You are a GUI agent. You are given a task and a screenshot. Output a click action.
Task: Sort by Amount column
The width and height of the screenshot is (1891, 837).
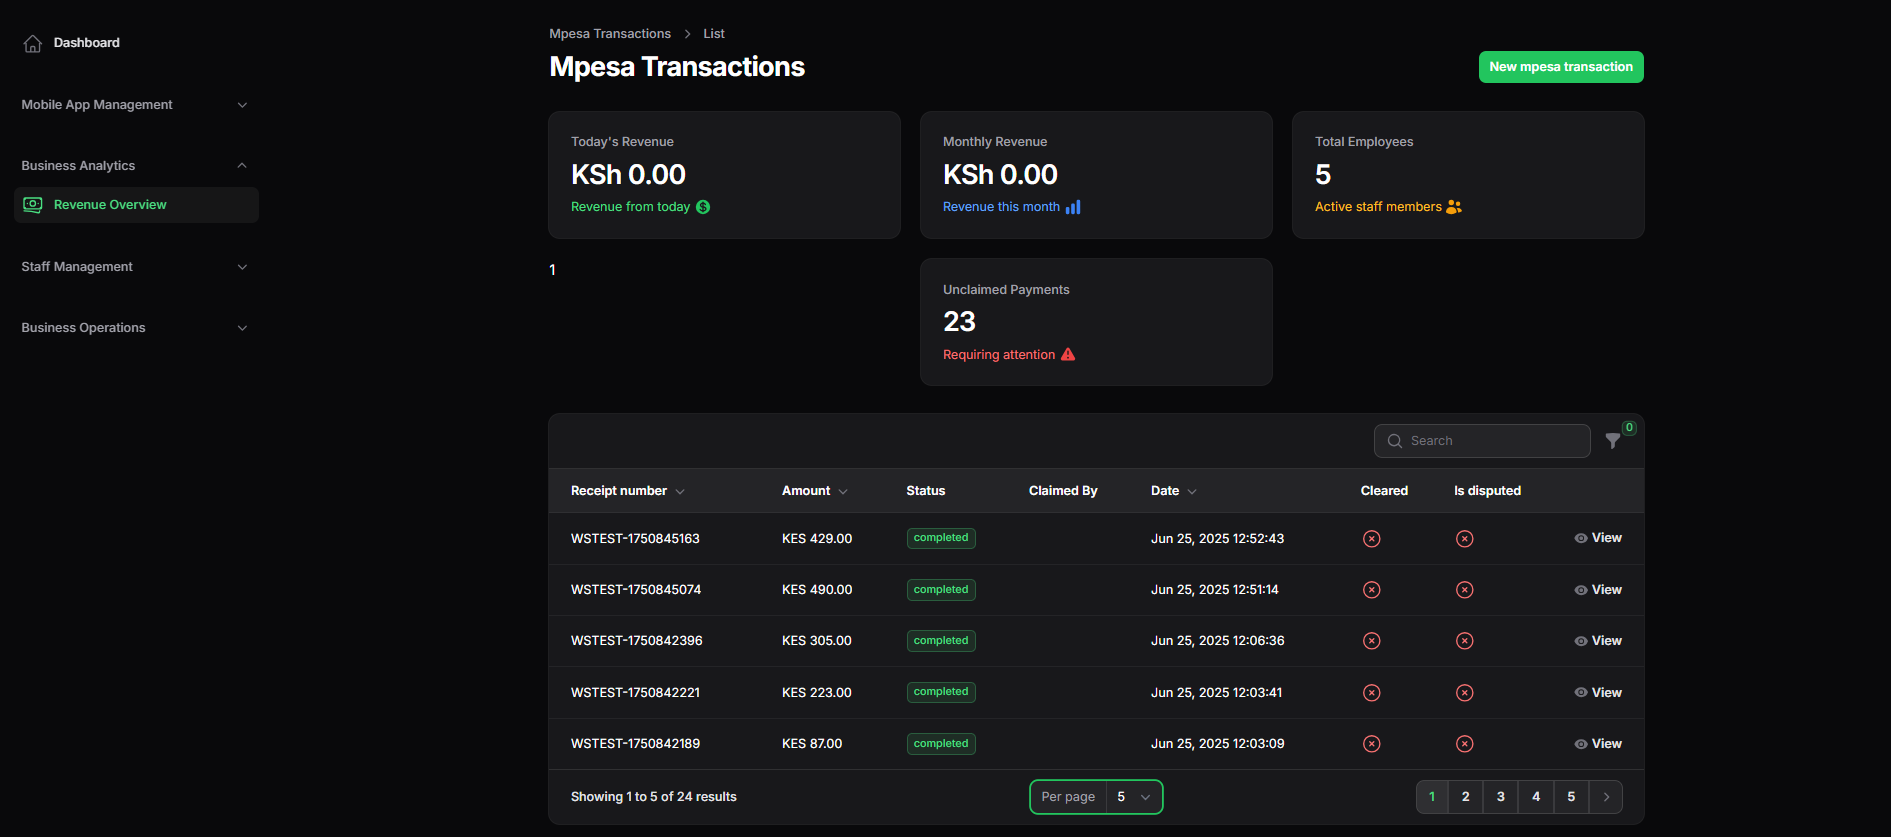[x=815, y=491]
